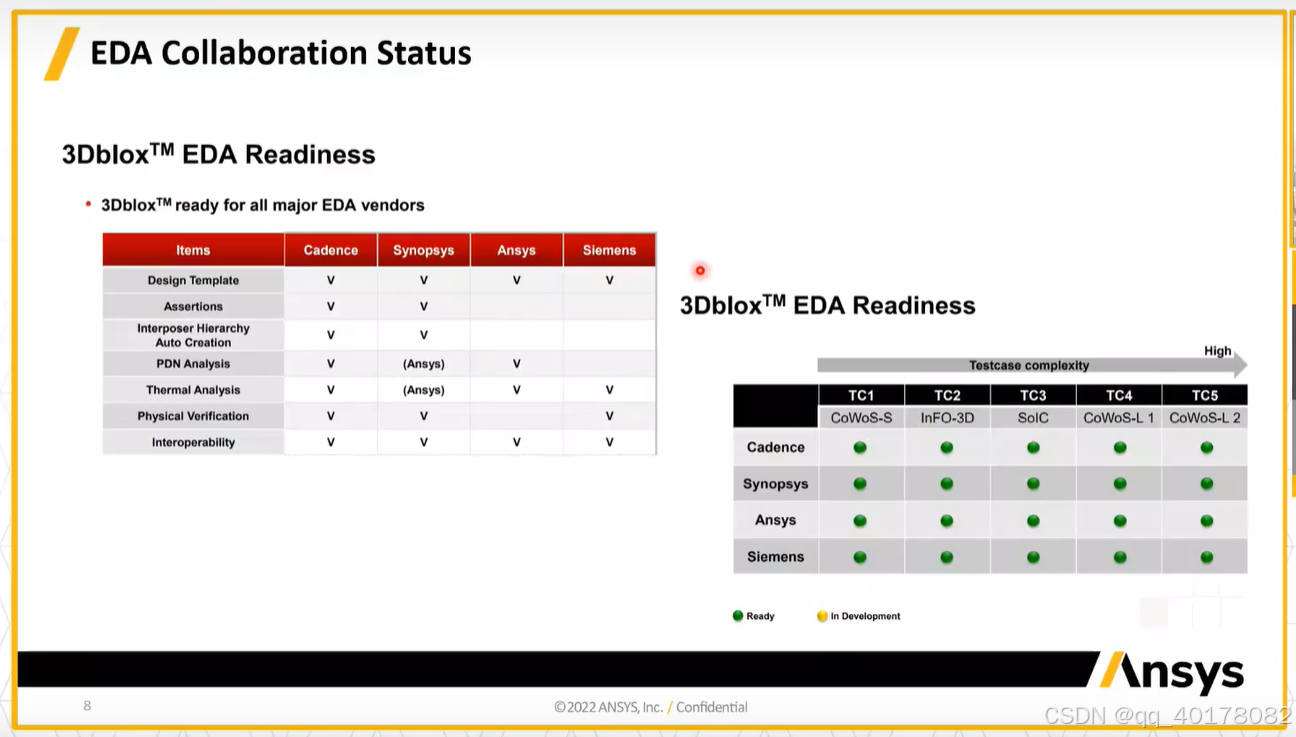Click the 'TC4' column header
This screenshot has width=1296, height=737.
(1119, 395)
